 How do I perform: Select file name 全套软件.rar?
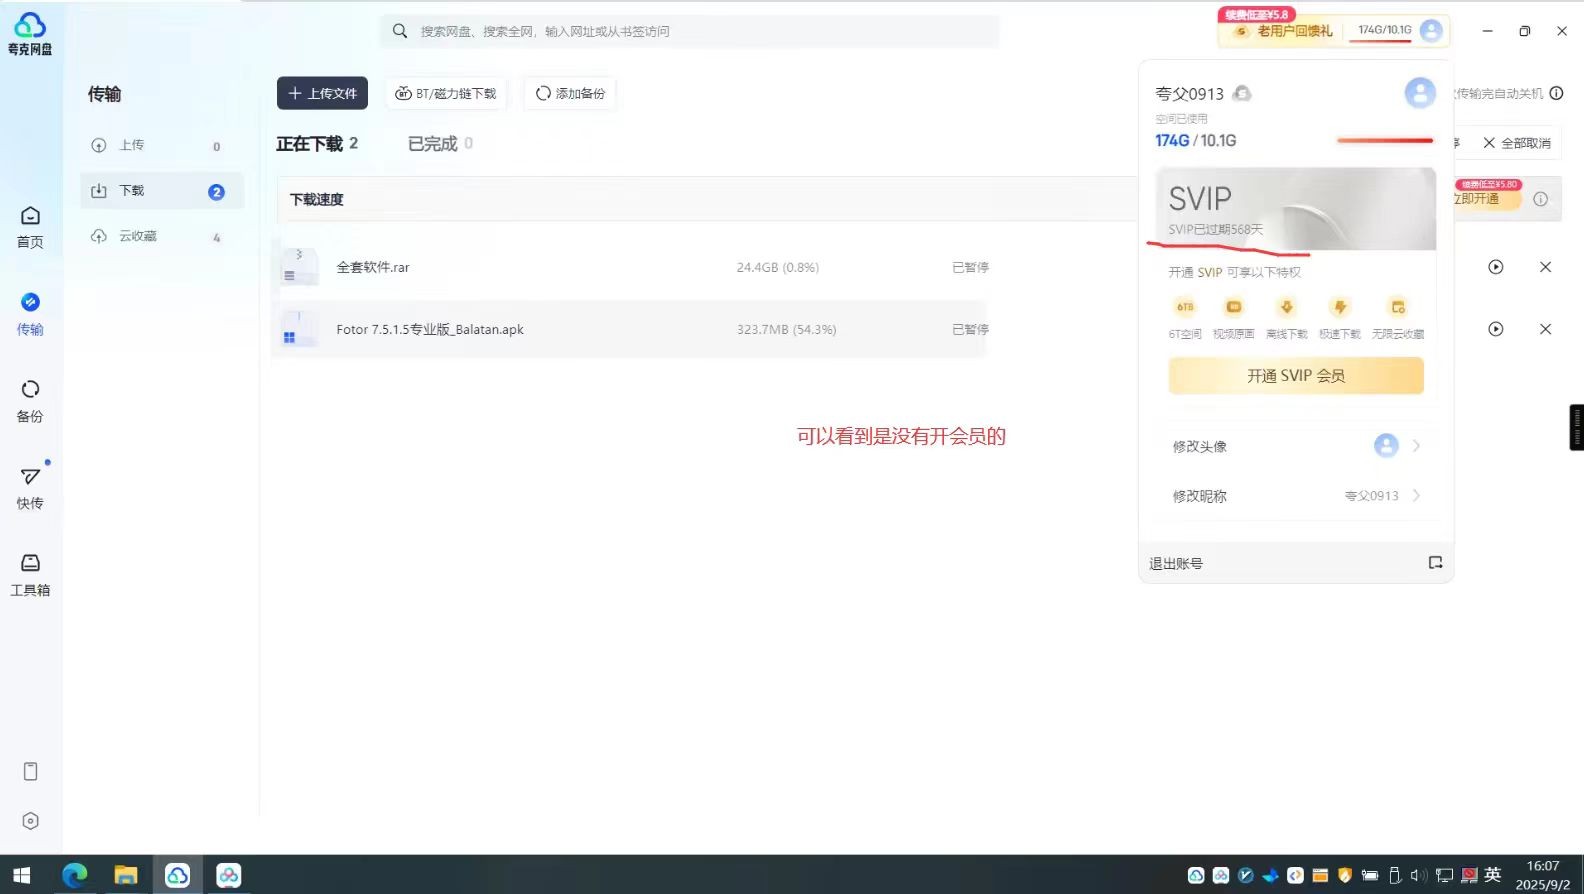tap(373, 267)
